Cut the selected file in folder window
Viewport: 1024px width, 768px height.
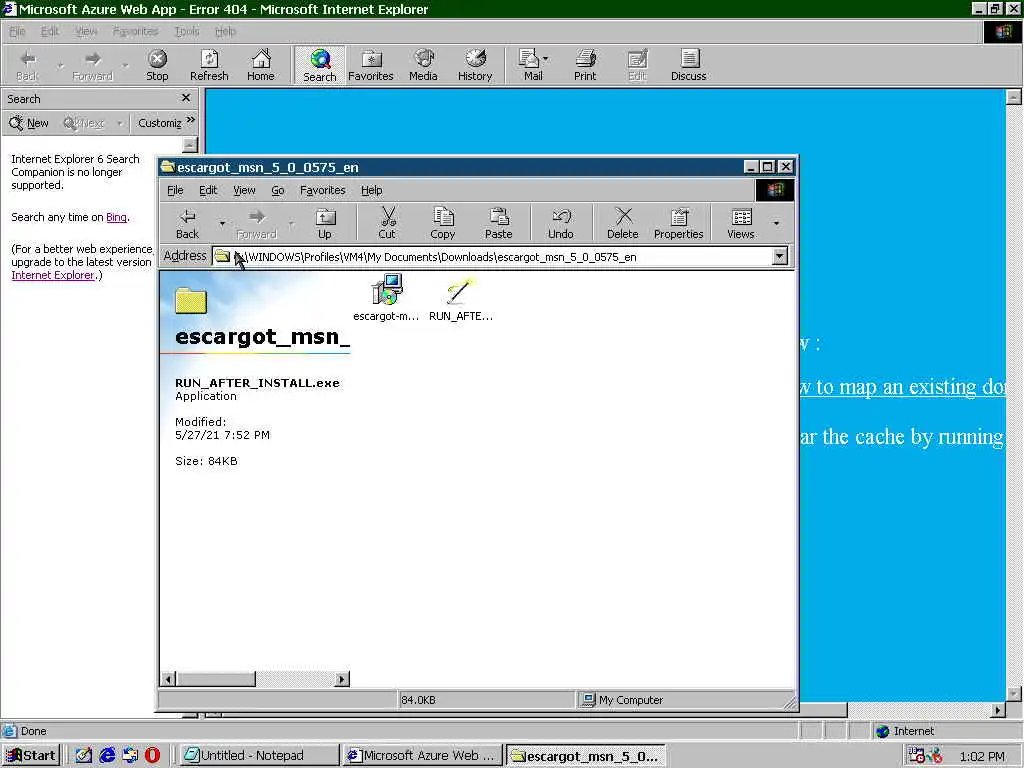[x=387, y=223]
